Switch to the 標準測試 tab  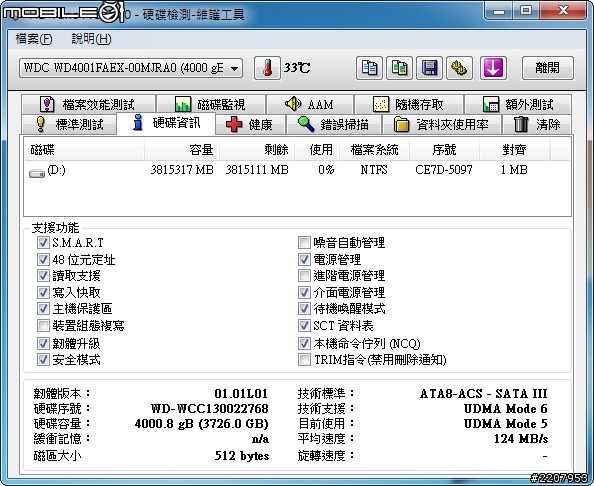click(x=69, y=124)
